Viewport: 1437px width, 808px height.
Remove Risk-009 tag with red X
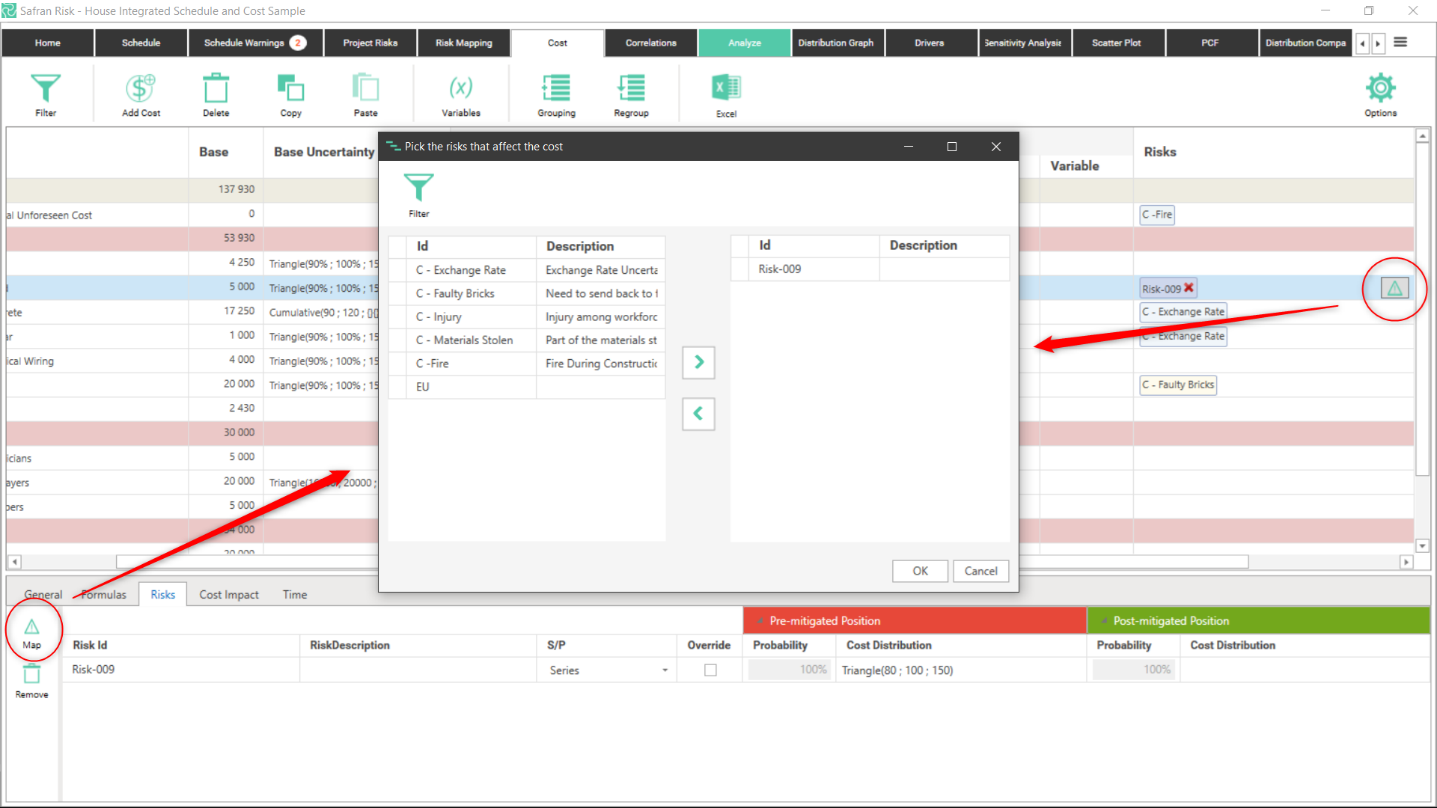(1189, 288)
